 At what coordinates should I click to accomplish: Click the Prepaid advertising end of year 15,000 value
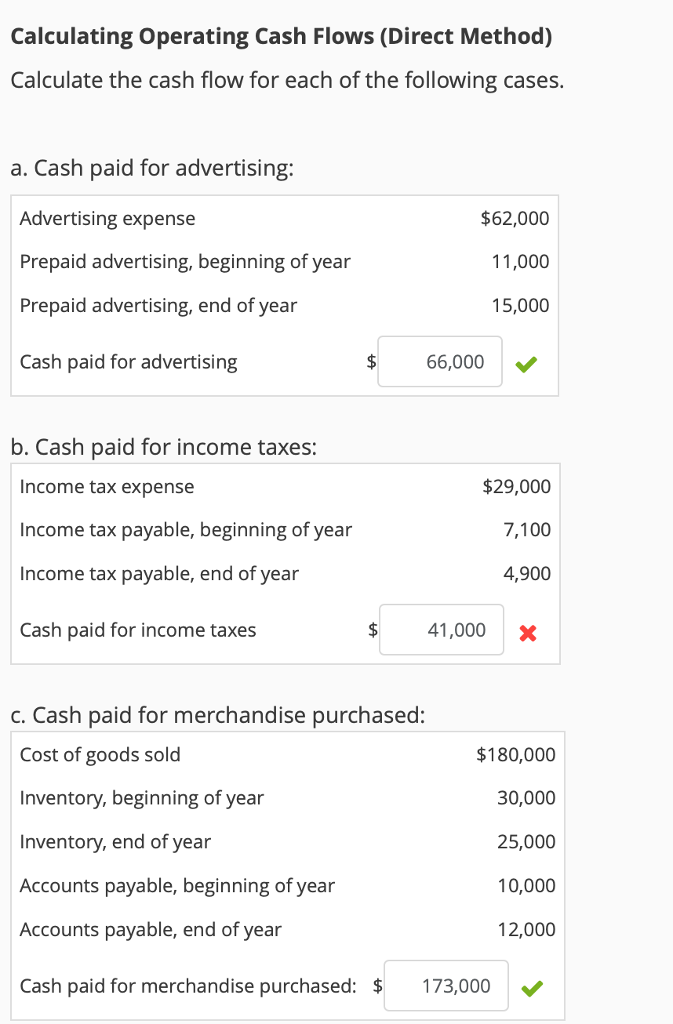tap(520, 306)
